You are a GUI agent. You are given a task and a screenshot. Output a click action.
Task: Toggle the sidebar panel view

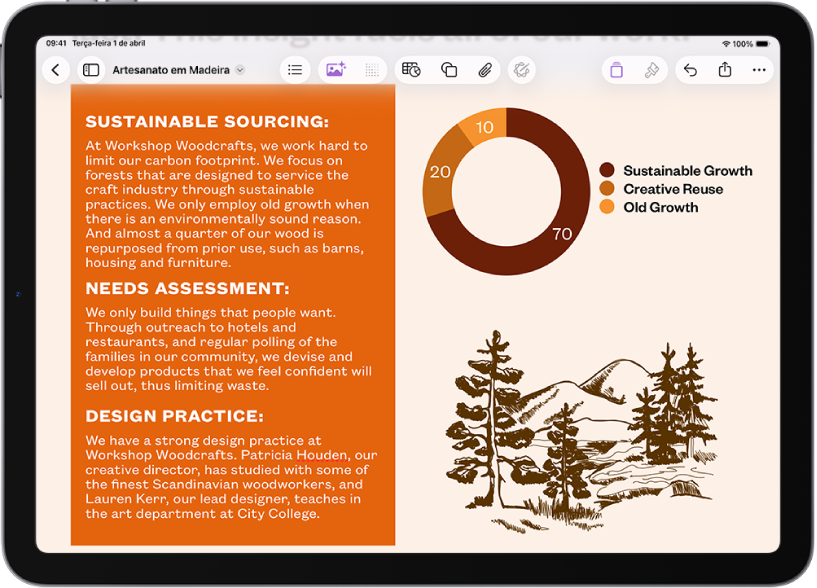[x=91, y=70]
